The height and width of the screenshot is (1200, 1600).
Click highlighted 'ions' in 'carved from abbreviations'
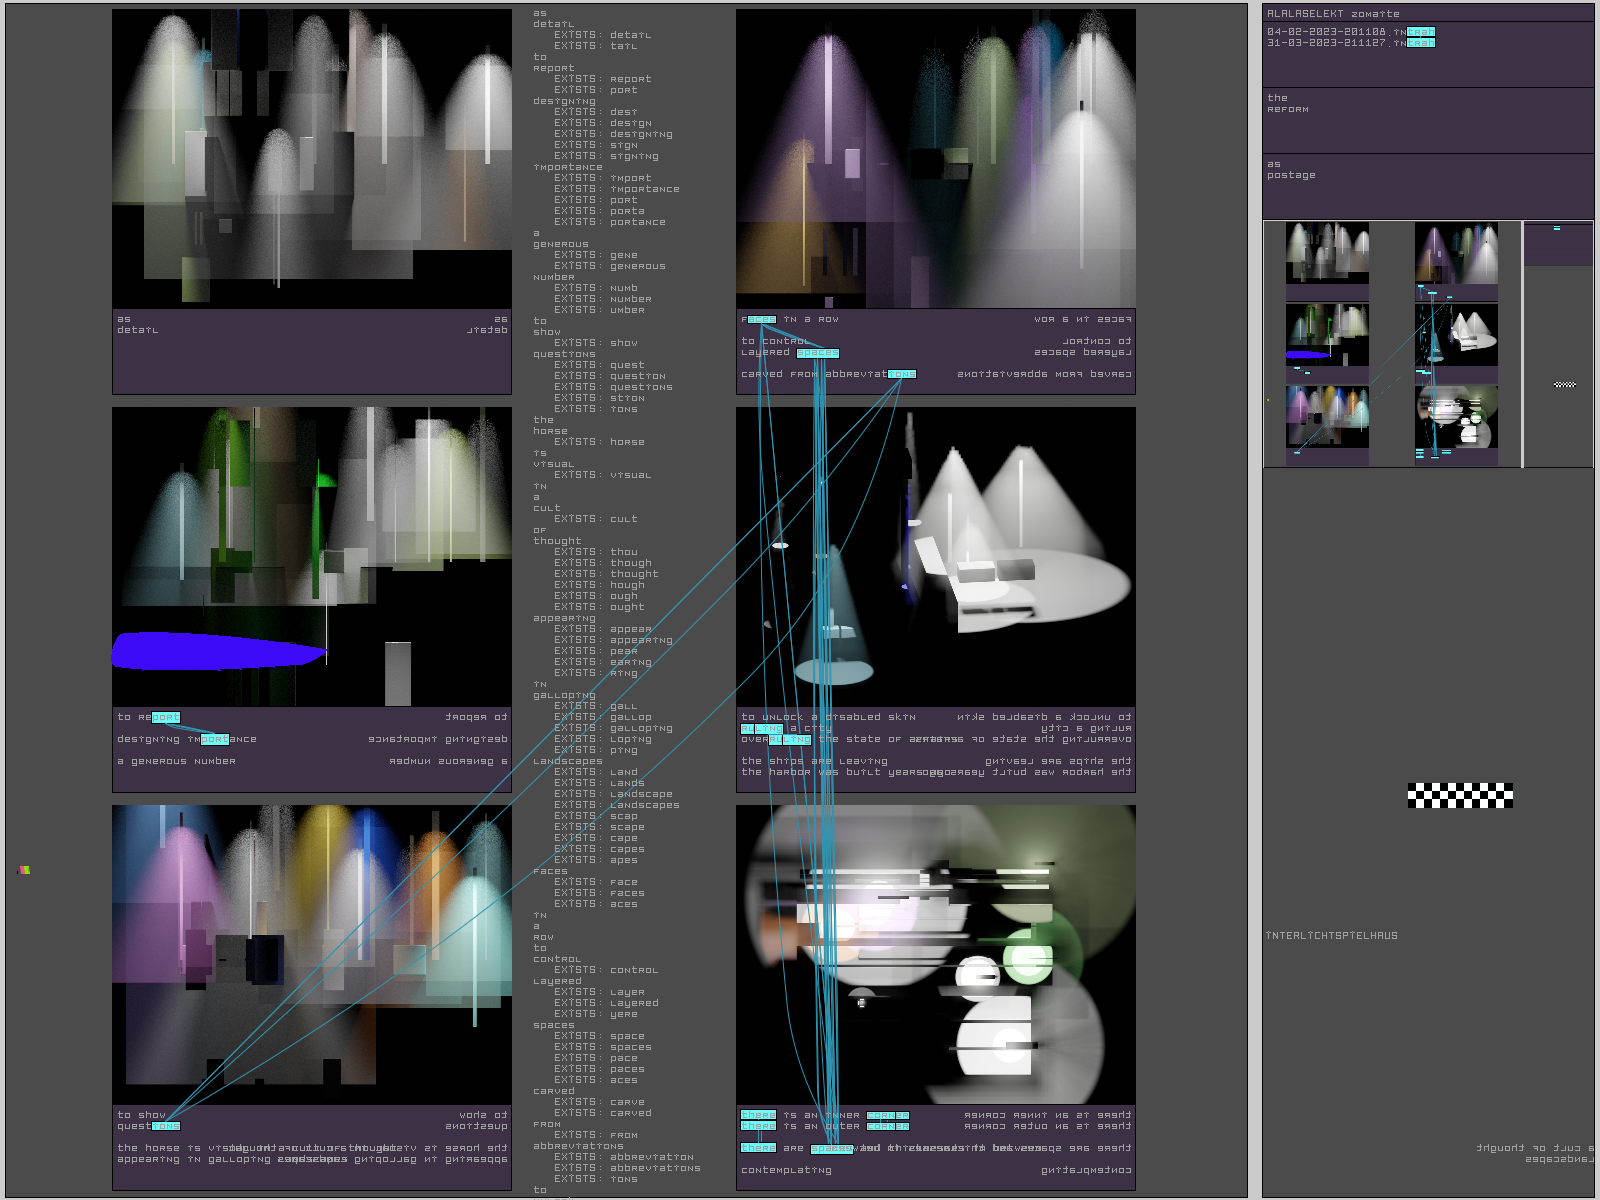pyautogui.click(x=902, y=374)
